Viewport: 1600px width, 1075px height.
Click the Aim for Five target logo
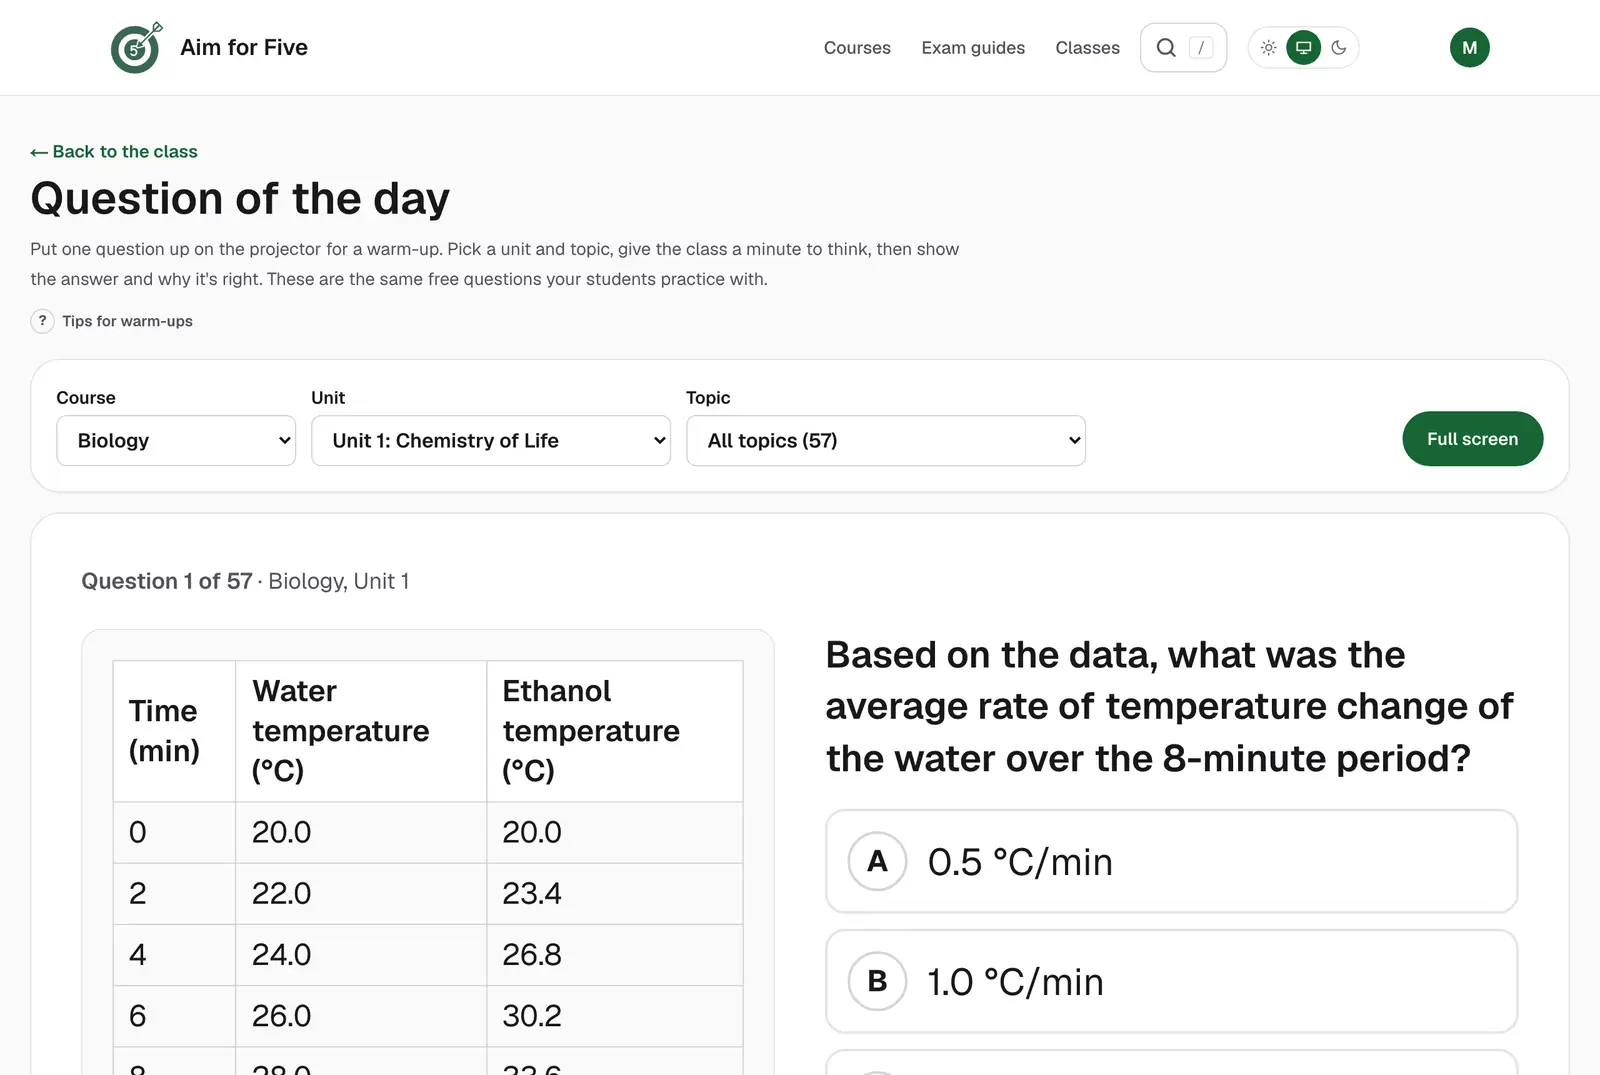click(x=136, y=47)
